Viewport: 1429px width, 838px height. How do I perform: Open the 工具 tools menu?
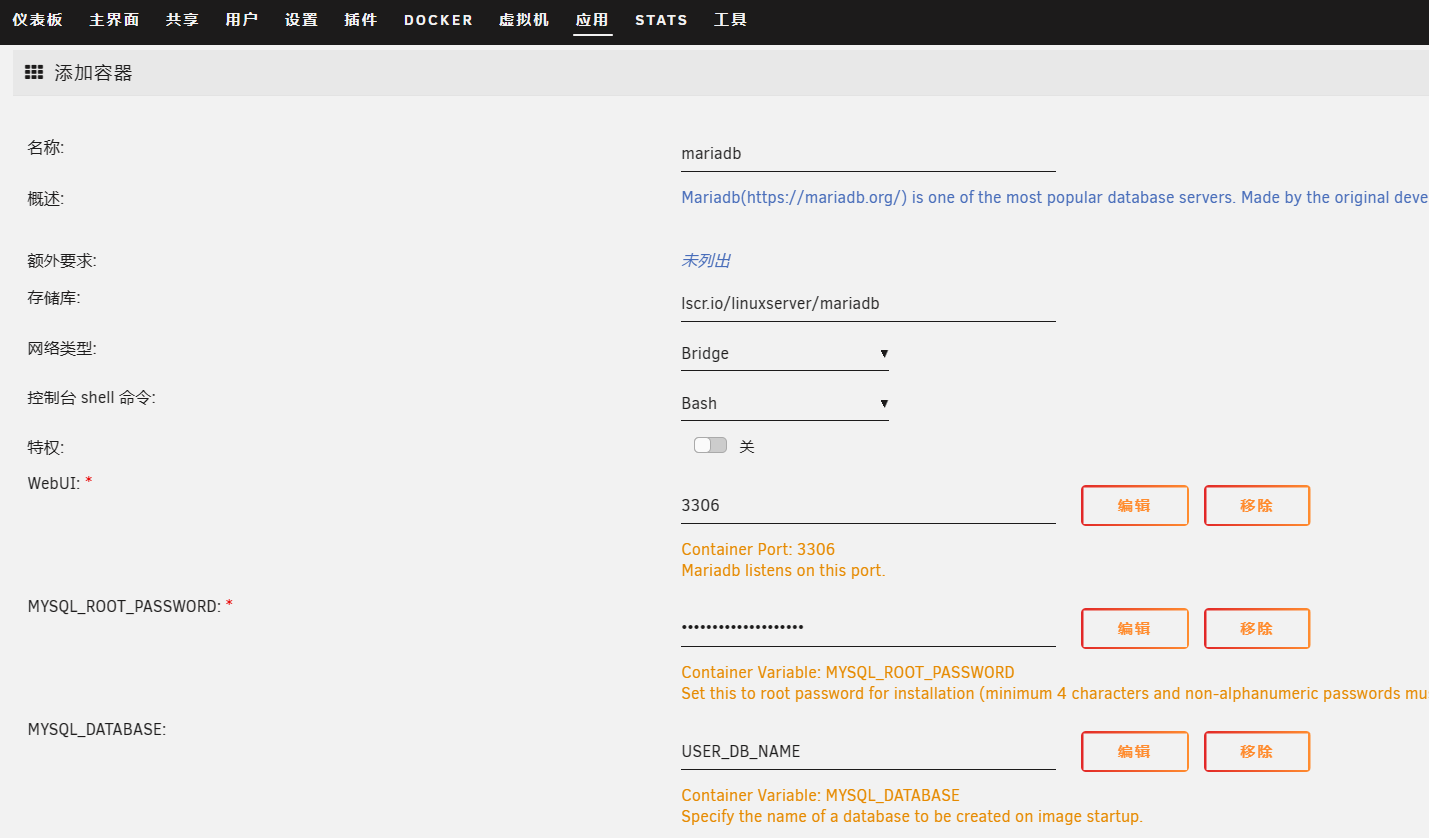tap(730, 20)
